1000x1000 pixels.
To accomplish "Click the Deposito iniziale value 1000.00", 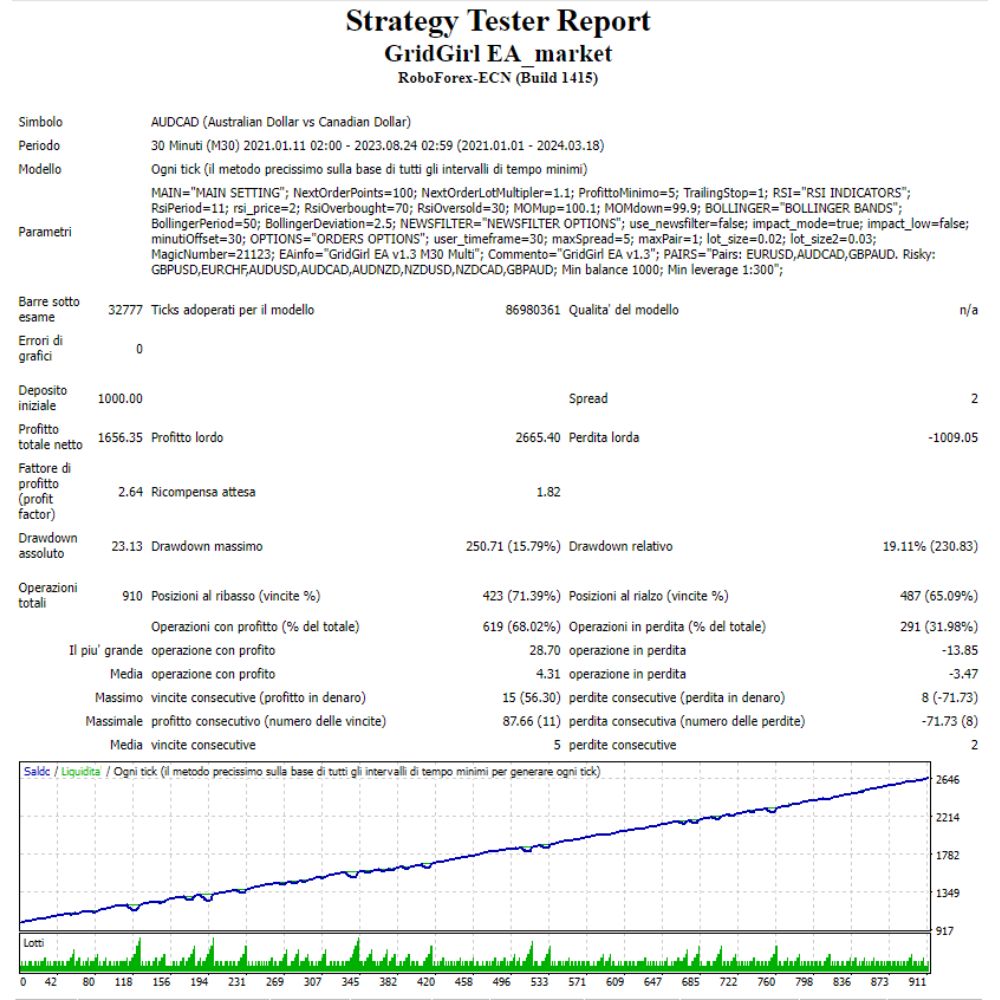I will pyautogui.click(x=120, y=399).
